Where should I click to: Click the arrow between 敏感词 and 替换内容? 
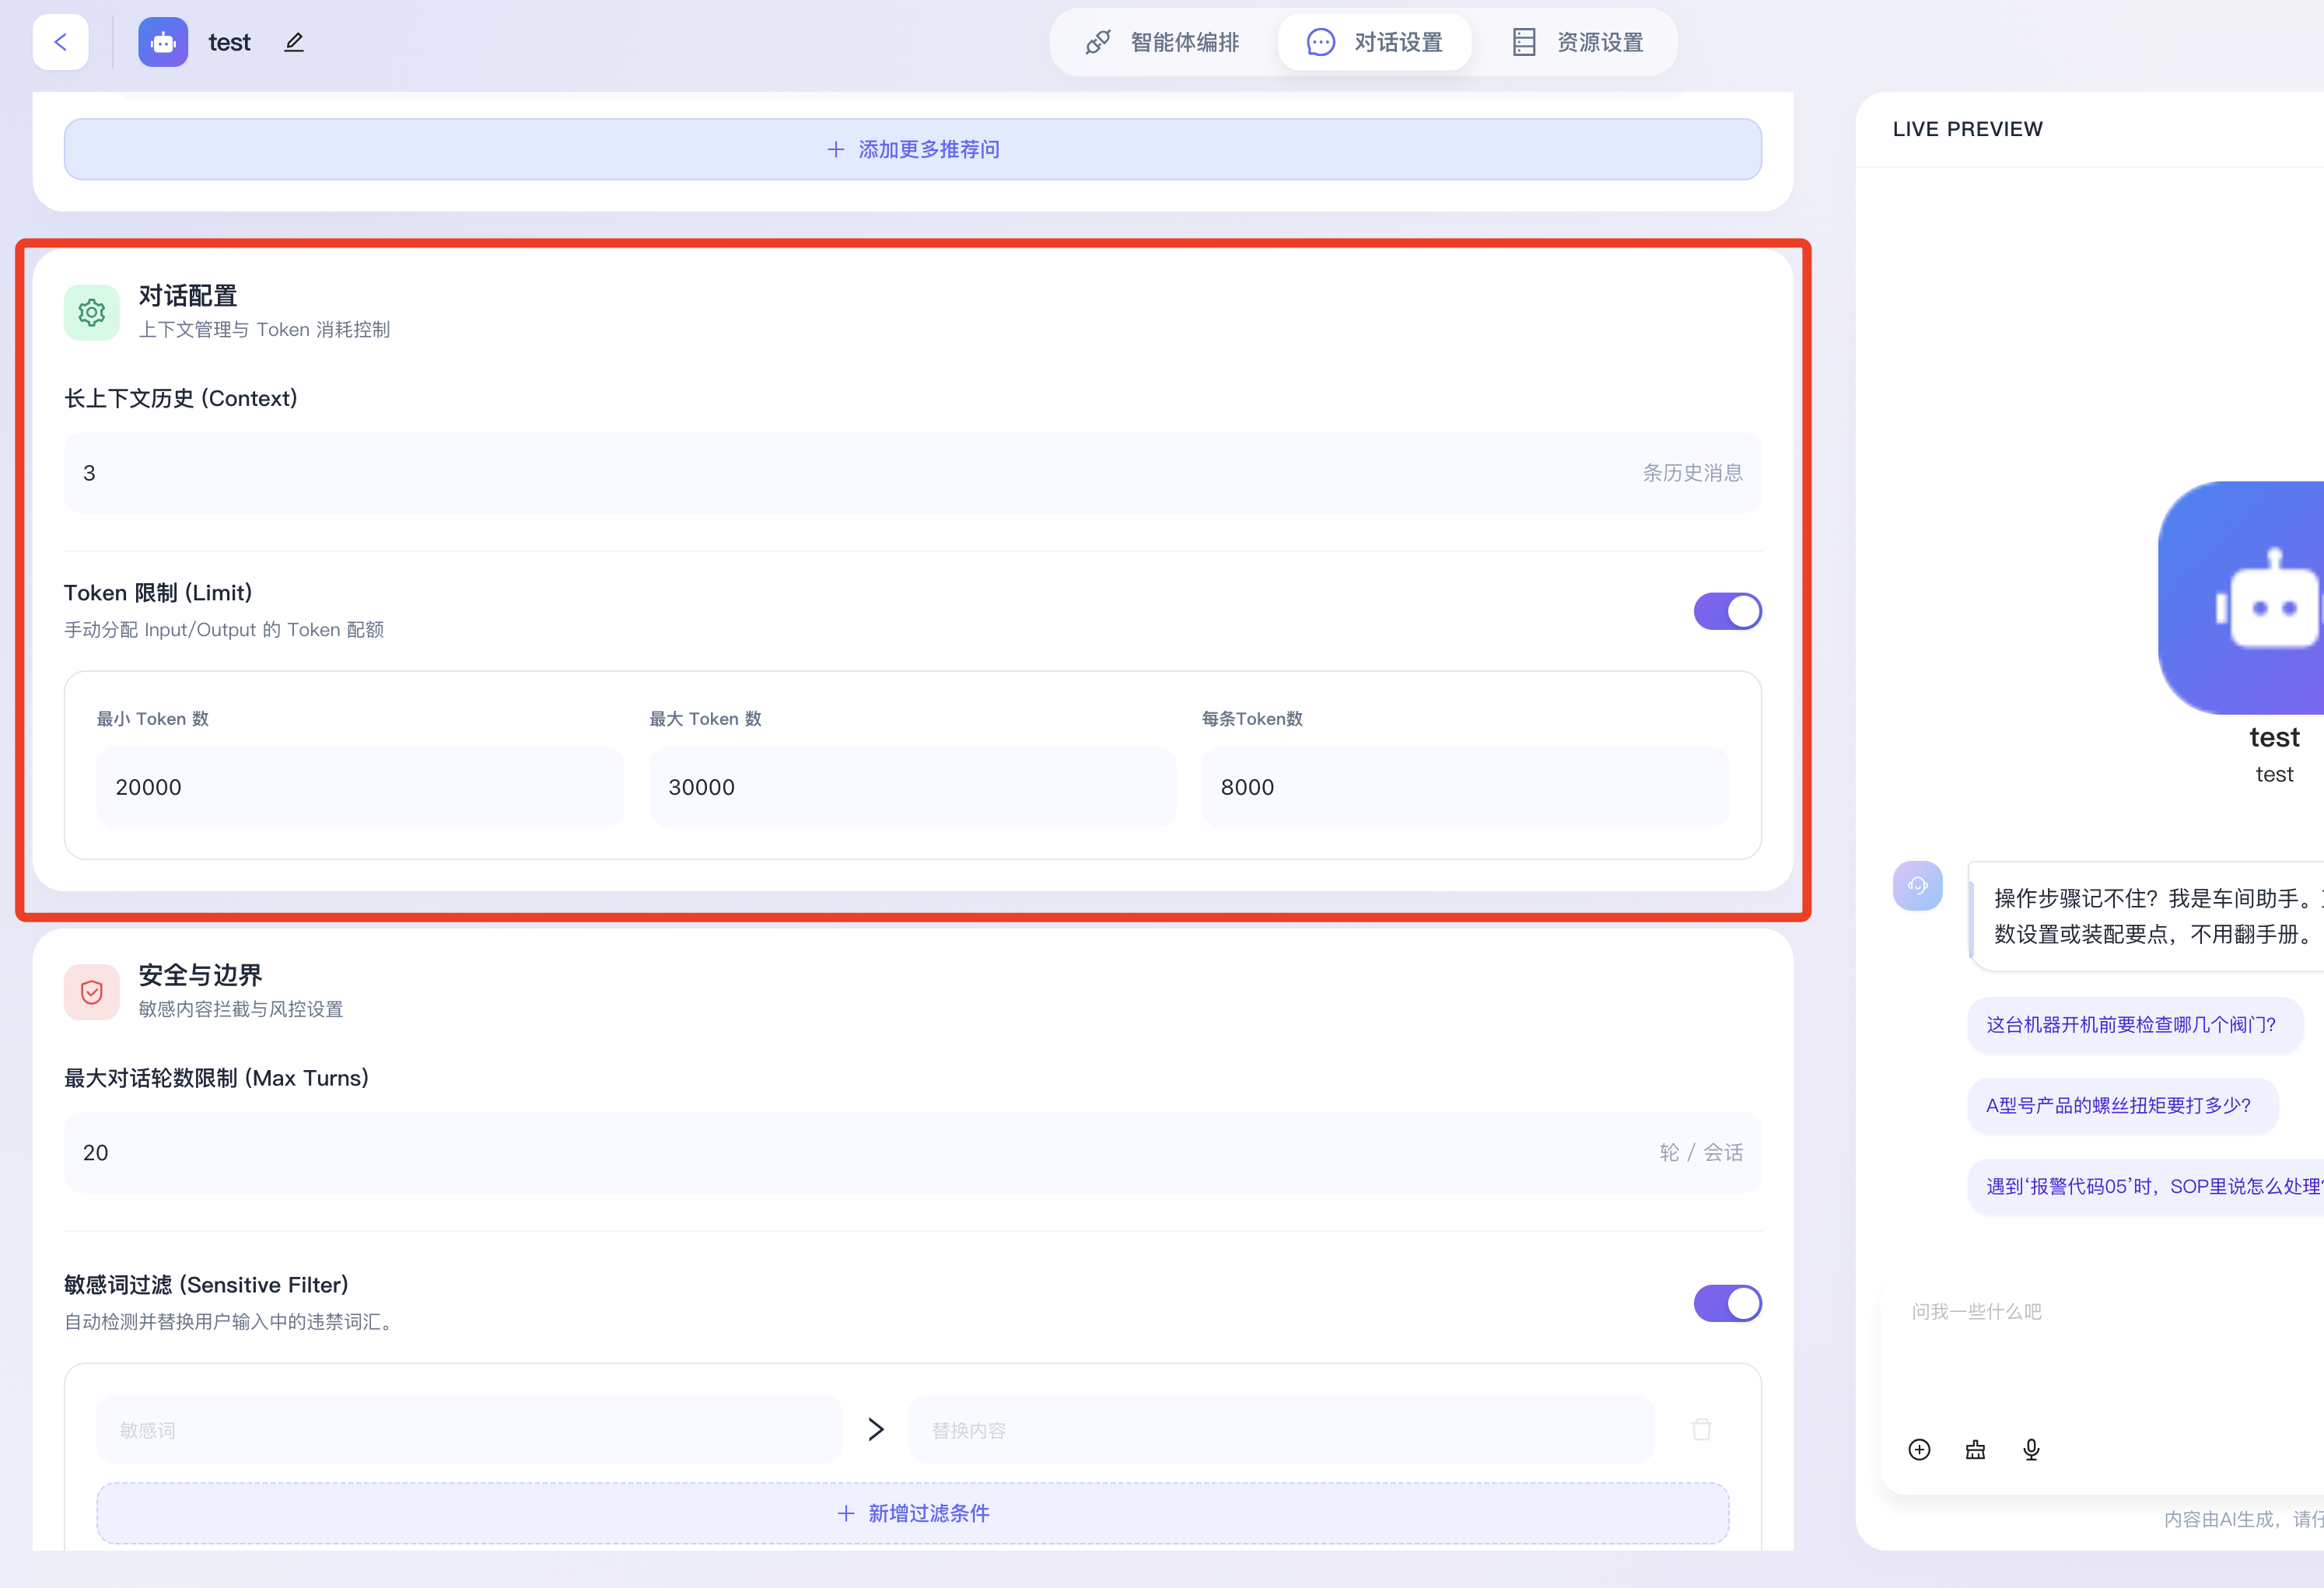[875, 1429]
